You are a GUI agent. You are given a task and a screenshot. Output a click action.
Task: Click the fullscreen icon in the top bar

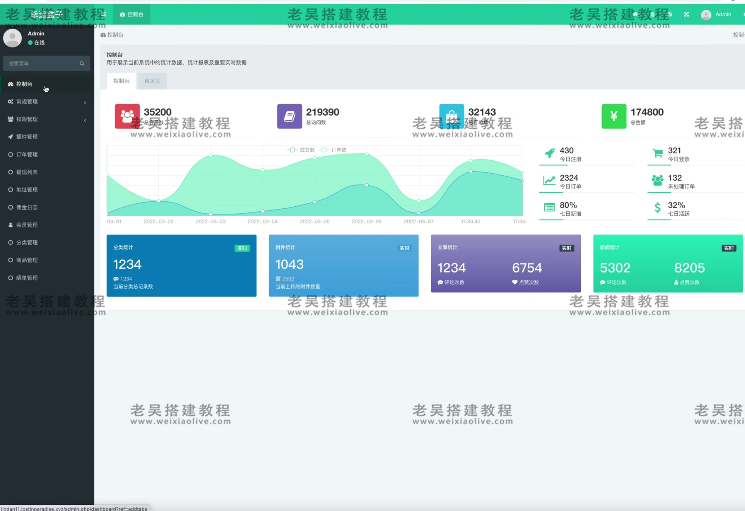pyautogui.click(x=686, y=15)
